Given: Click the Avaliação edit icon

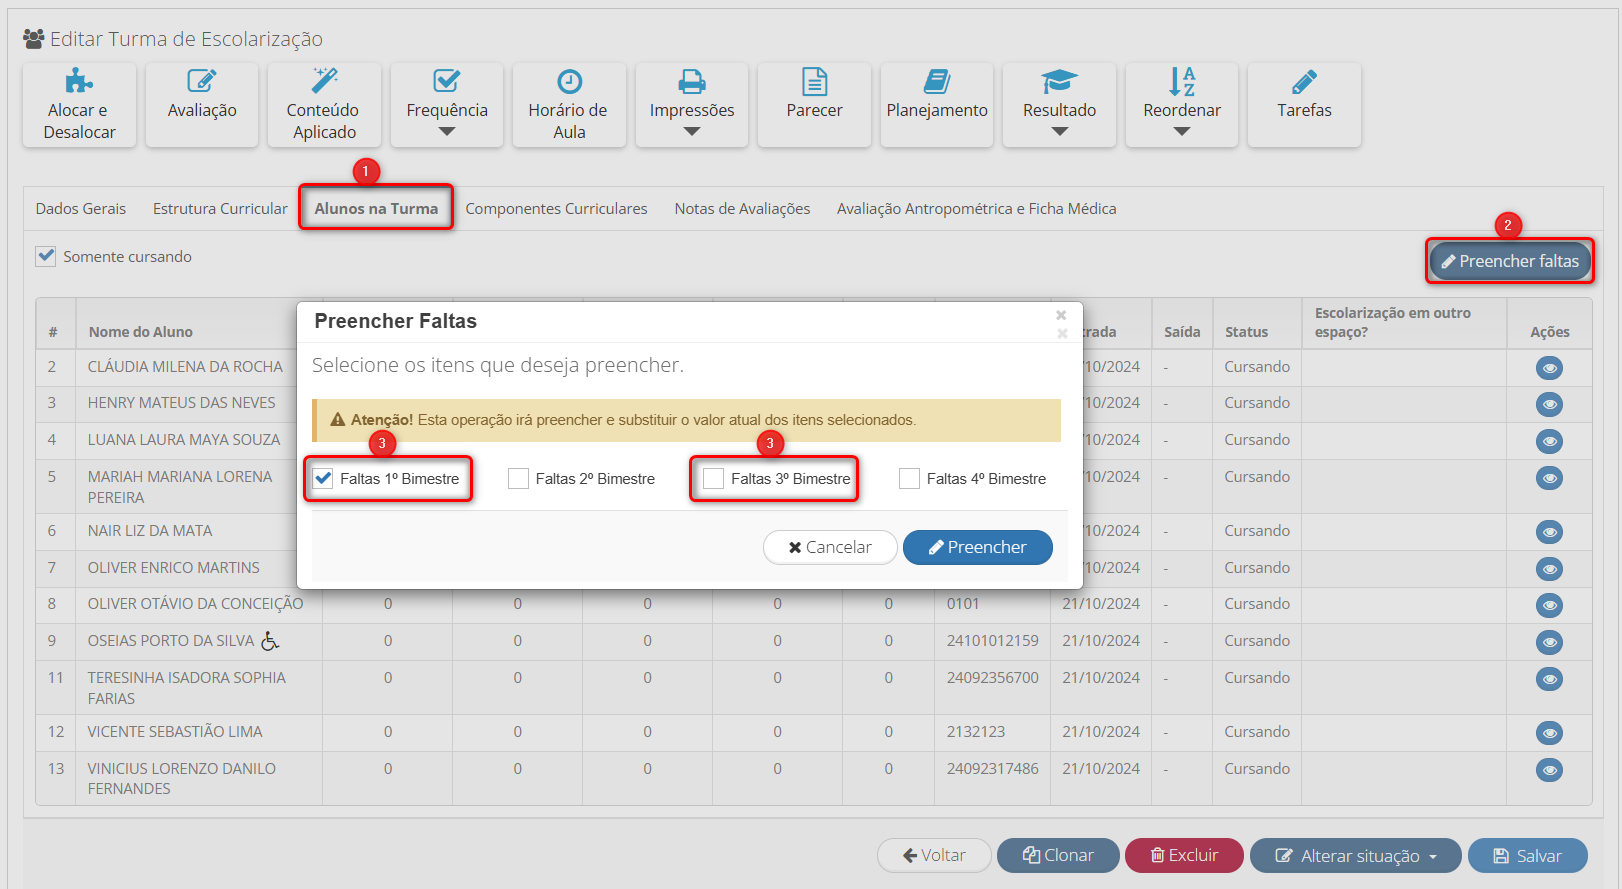Looking at the screenshot, I should click(202, 81).
